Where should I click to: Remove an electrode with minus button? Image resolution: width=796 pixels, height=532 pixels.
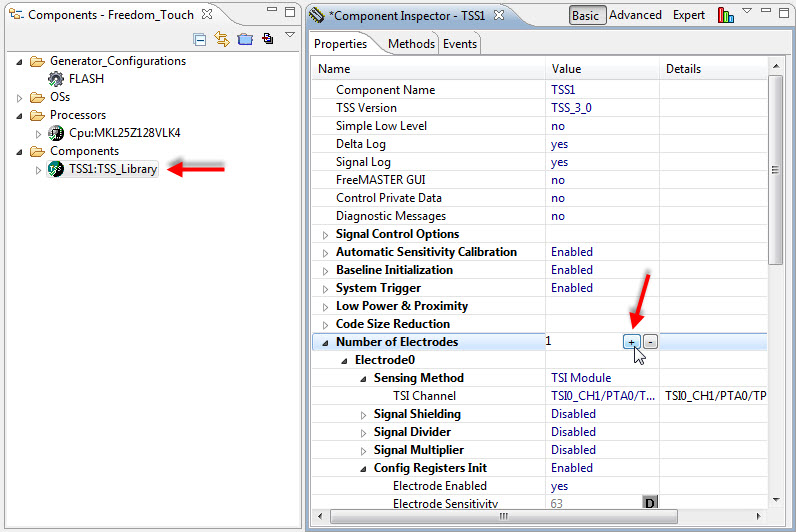point(650,342)
